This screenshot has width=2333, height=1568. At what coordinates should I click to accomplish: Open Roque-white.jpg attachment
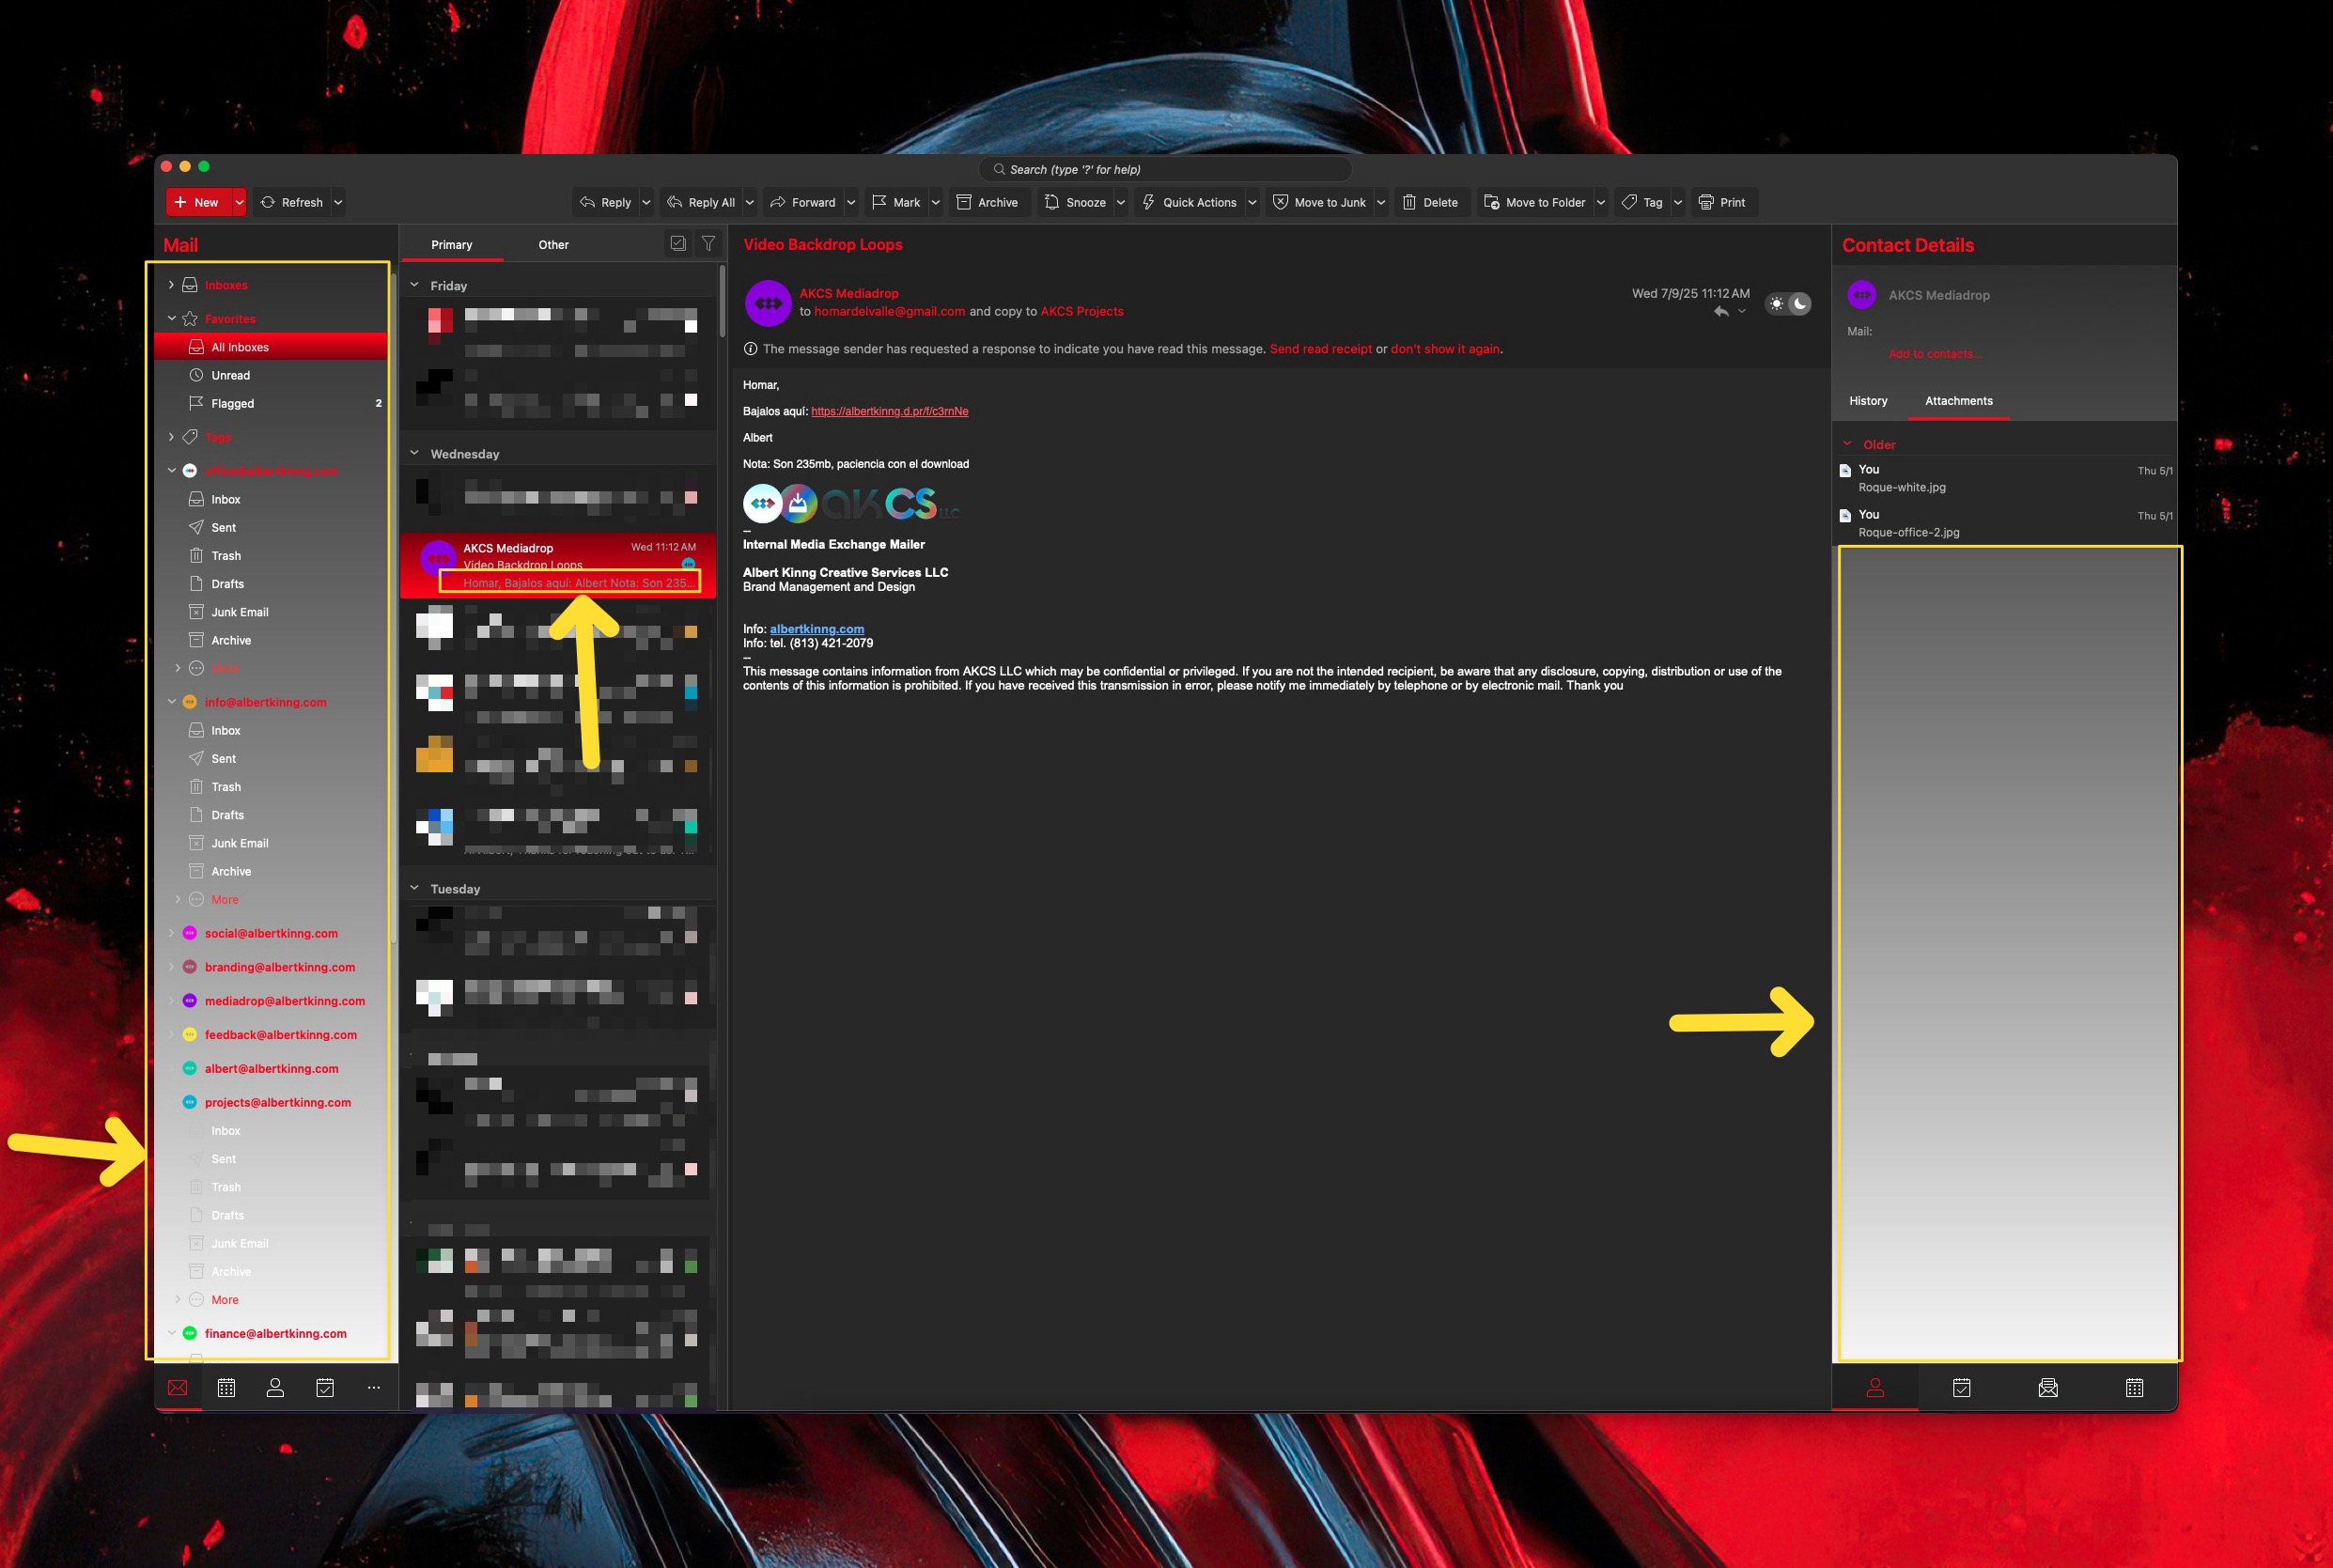2005,478
